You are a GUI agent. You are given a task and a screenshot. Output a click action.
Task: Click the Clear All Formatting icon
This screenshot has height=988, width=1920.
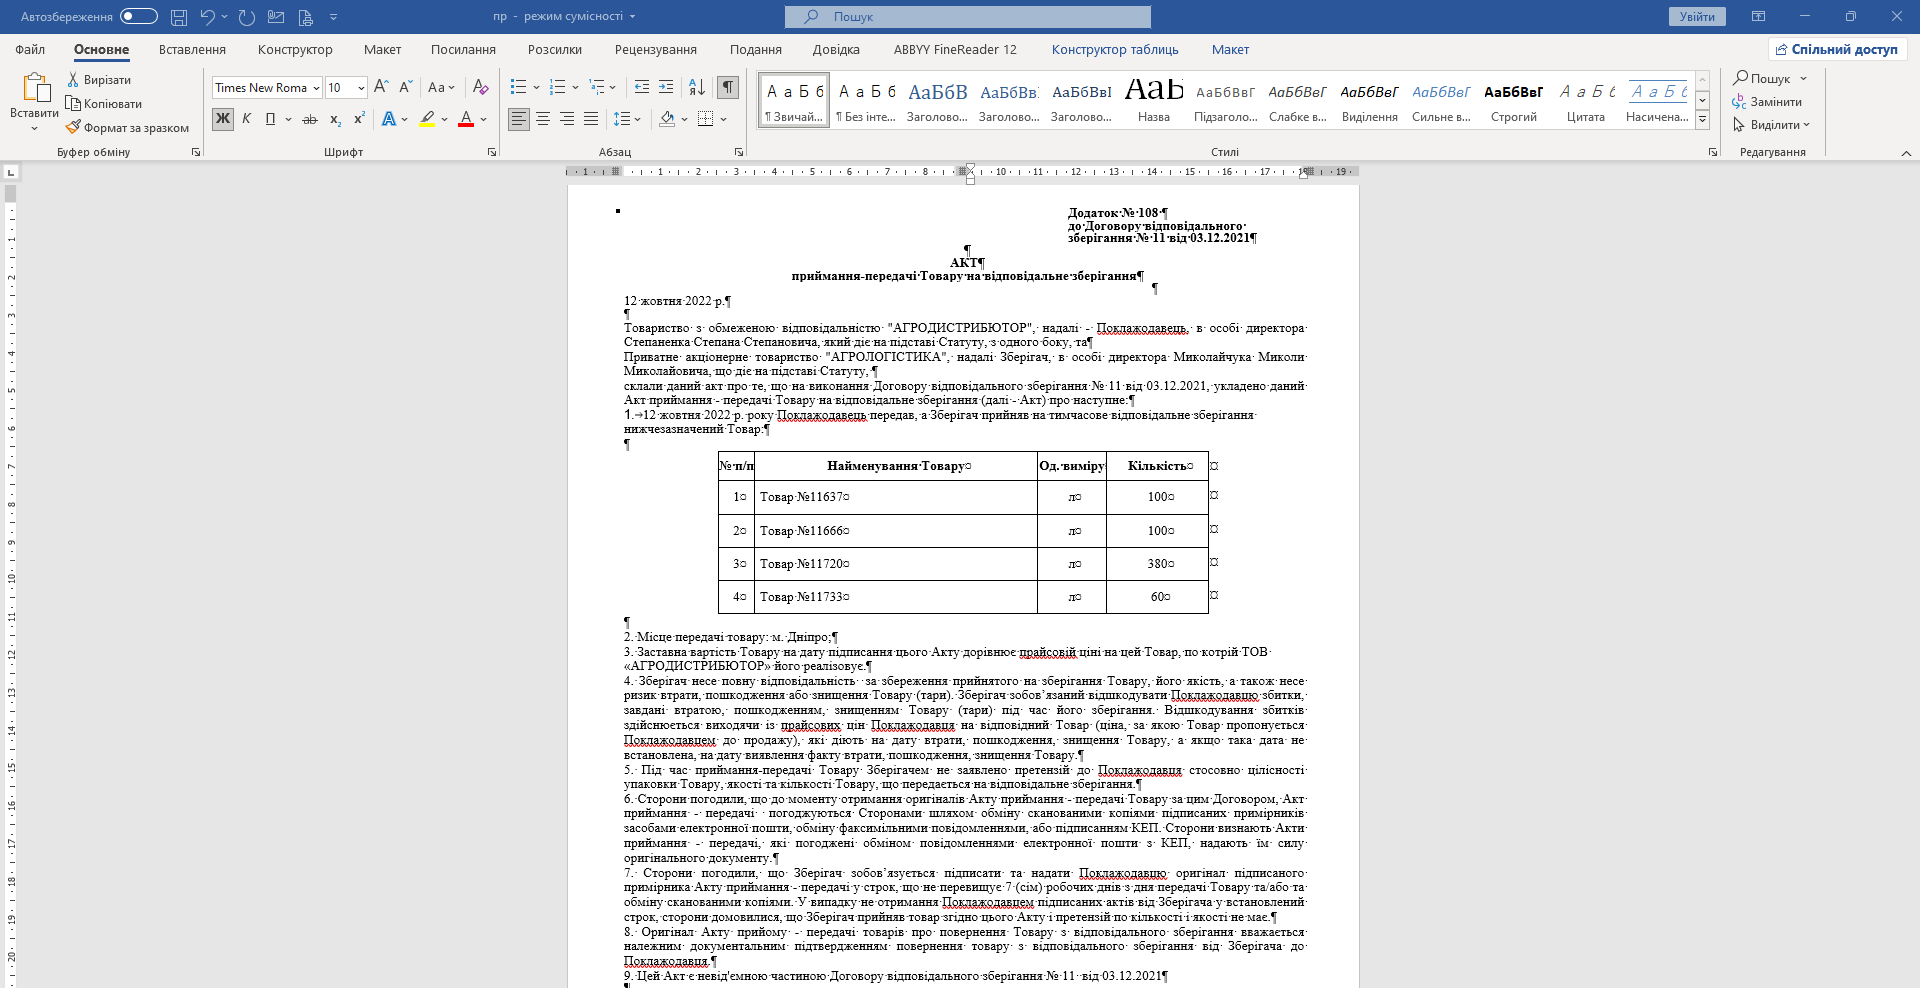[480, 87]
